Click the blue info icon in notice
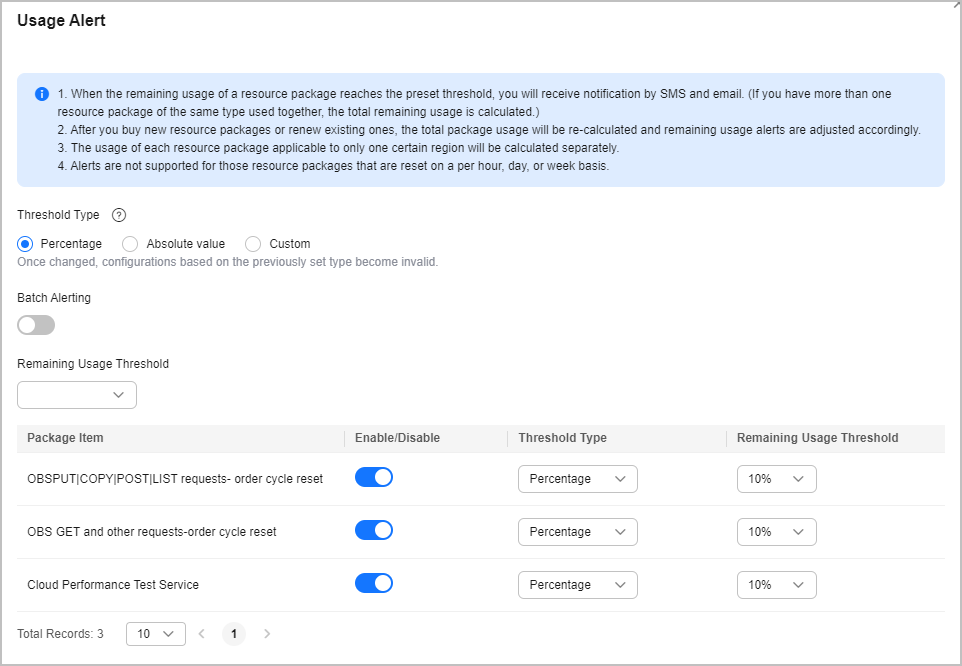This screenshot has height=666, width=962. coord(42,94)
